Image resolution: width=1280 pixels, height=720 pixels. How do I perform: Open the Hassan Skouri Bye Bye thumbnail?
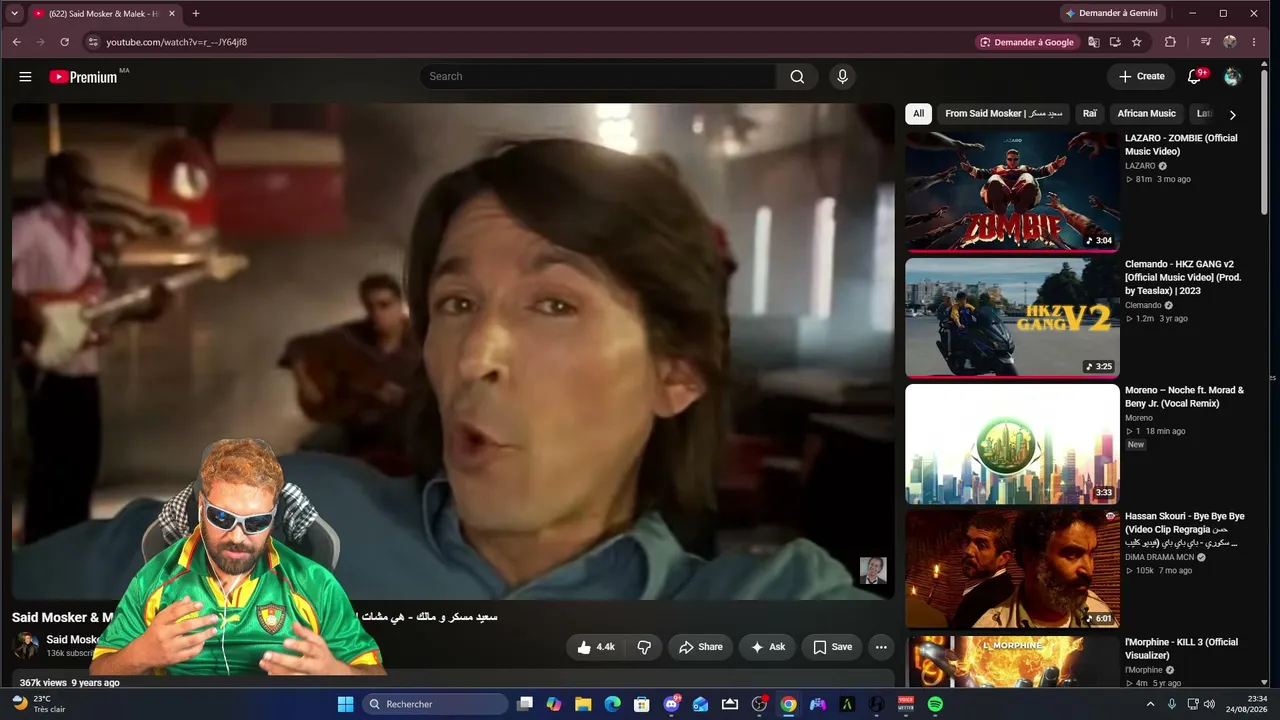pos(1012,569)
